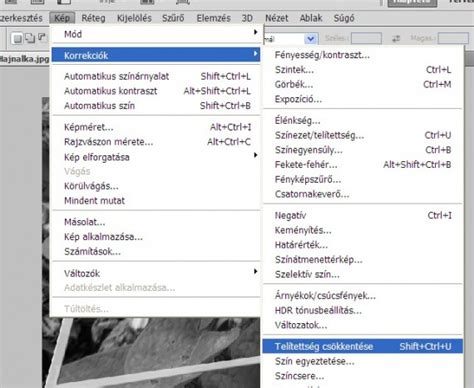
Task: Open Számítások dialog
Action: point(156,251)
